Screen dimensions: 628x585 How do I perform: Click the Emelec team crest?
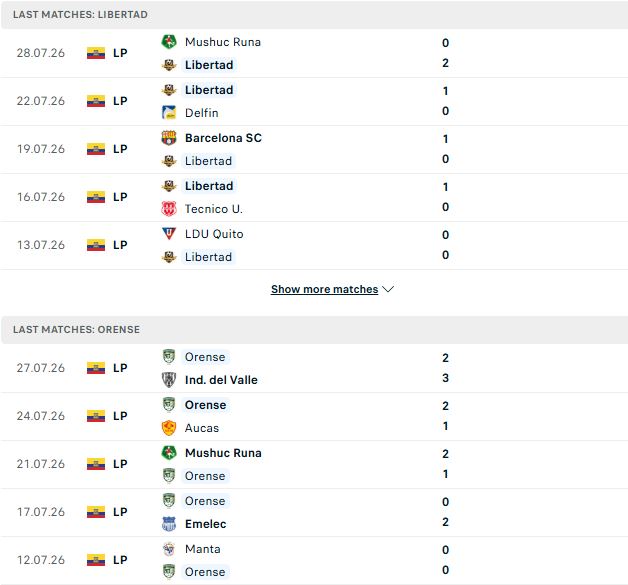tap(169, 524)
